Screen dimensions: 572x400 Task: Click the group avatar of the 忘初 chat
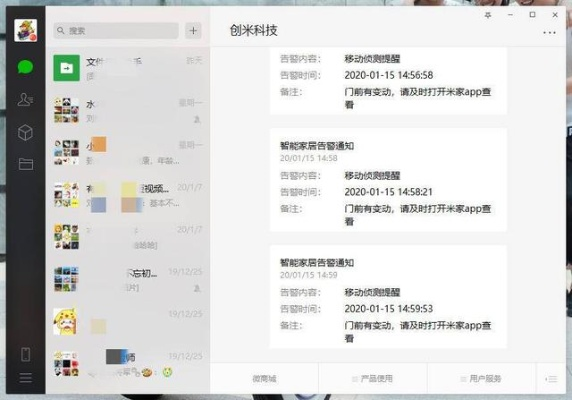pos(66,279)
